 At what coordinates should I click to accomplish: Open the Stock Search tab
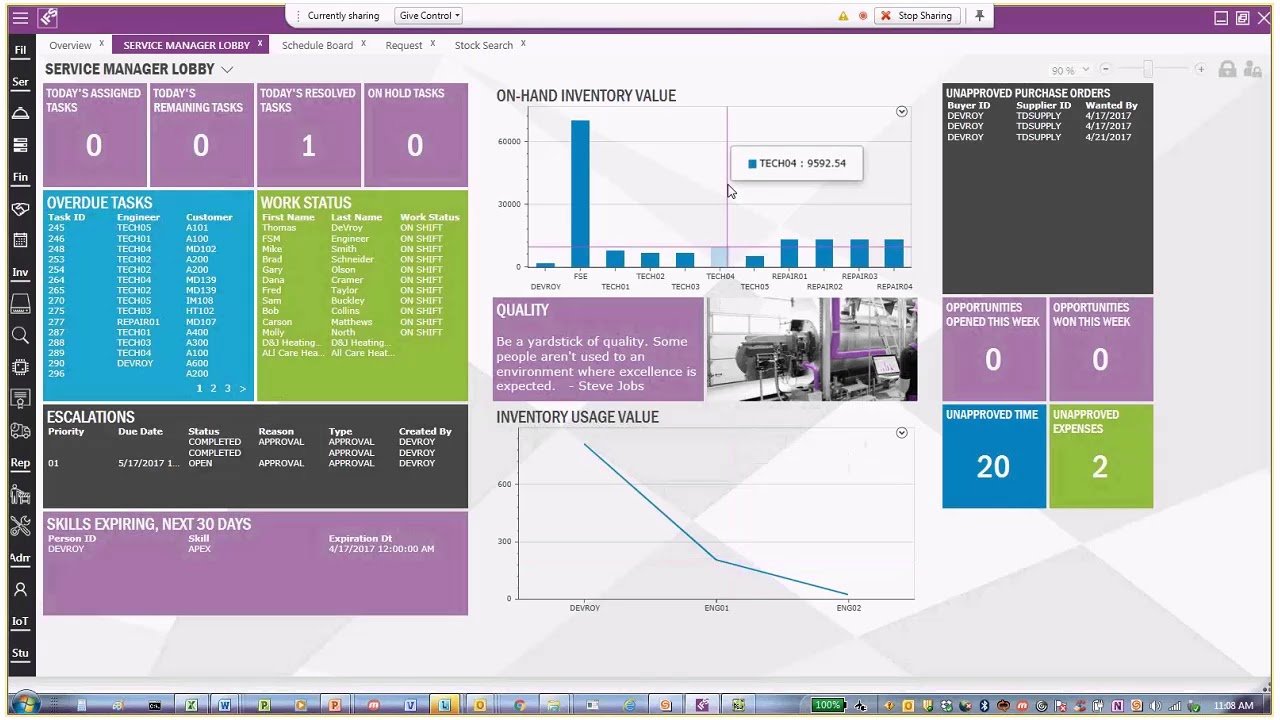483,45
